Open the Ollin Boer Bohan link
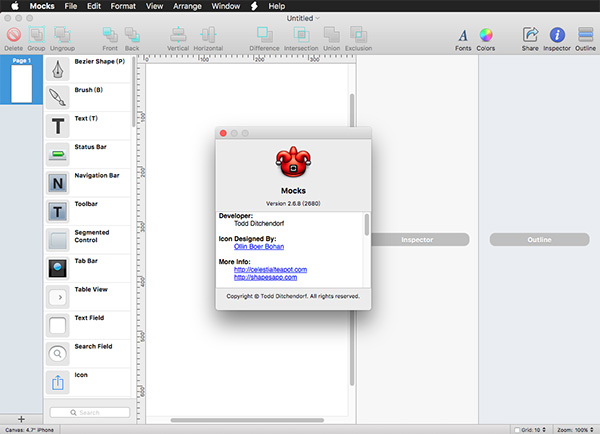Viewport: 600px width, 434px height. [259, 246]
